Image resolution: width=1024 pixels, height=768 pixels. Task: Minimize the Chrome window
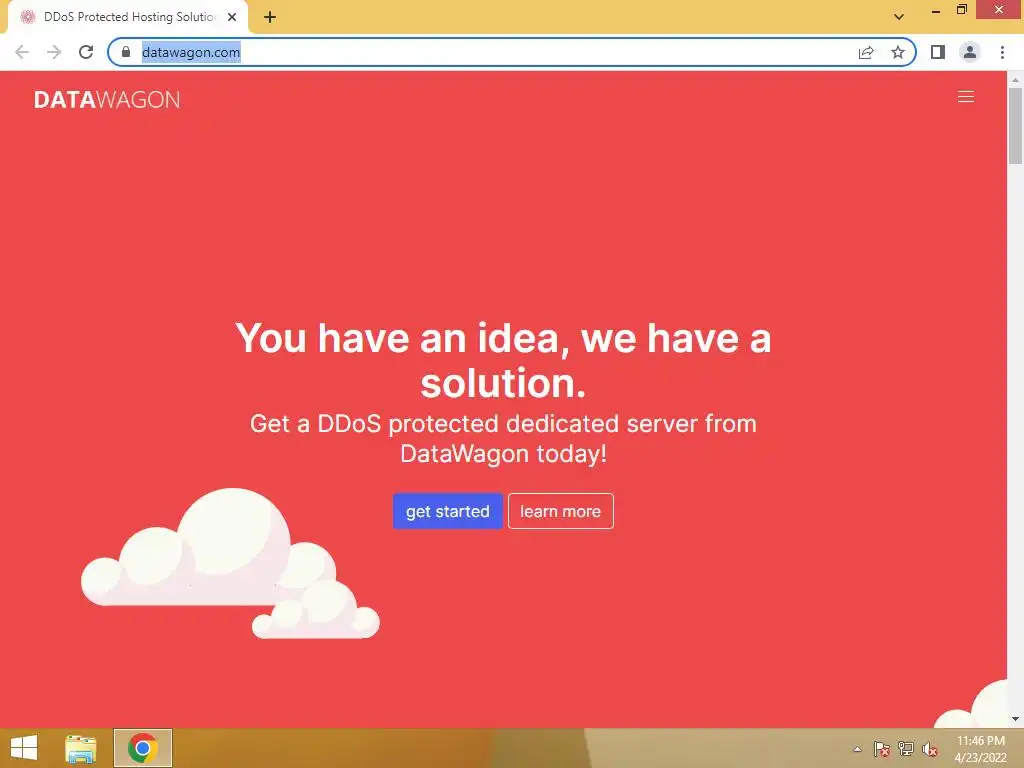coord(936,10)
